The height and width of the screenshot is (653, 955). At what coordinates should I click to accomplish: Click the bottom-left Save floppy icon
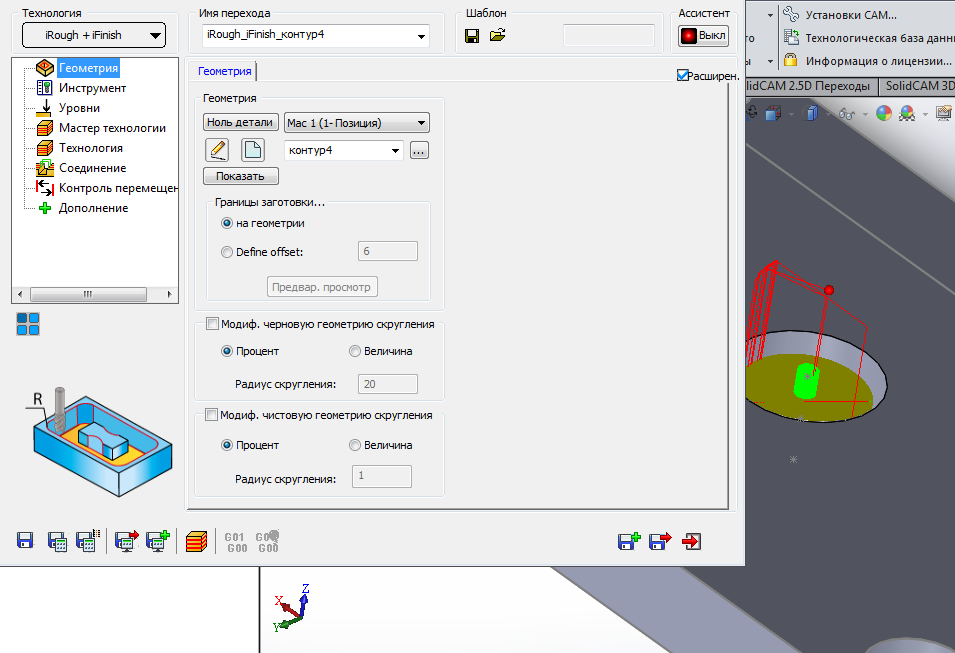25,540
